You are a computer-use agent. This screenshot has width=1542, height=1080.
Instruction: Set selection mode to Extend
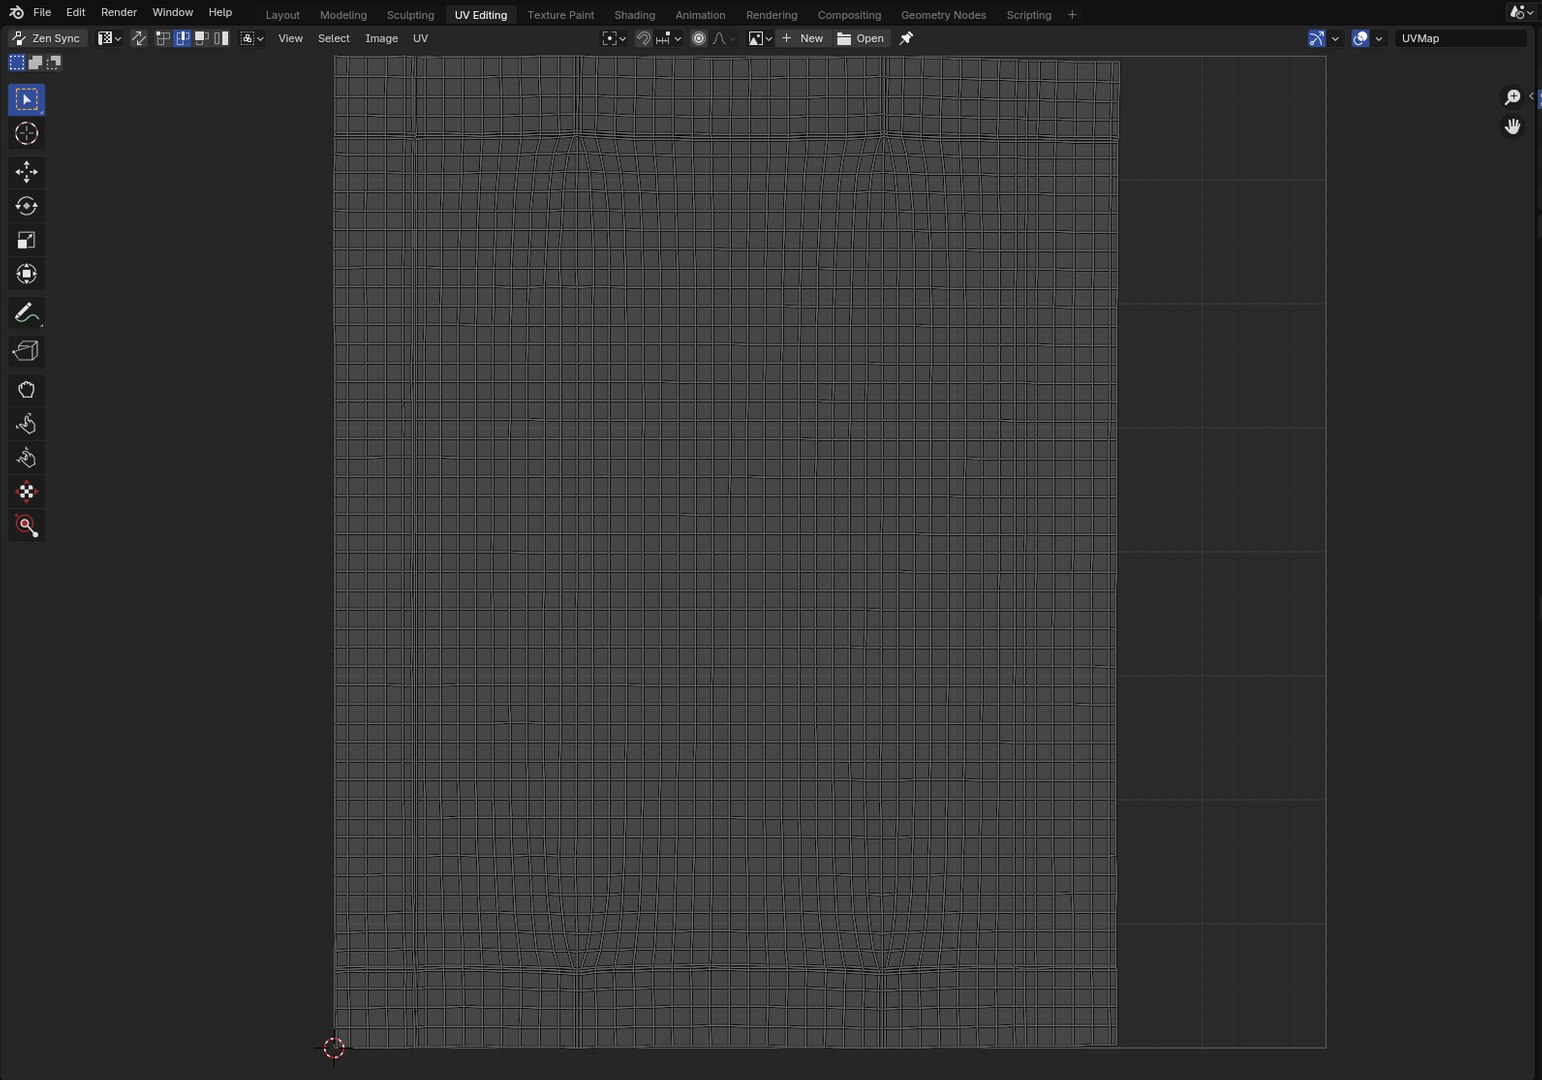tap(35, 63)
